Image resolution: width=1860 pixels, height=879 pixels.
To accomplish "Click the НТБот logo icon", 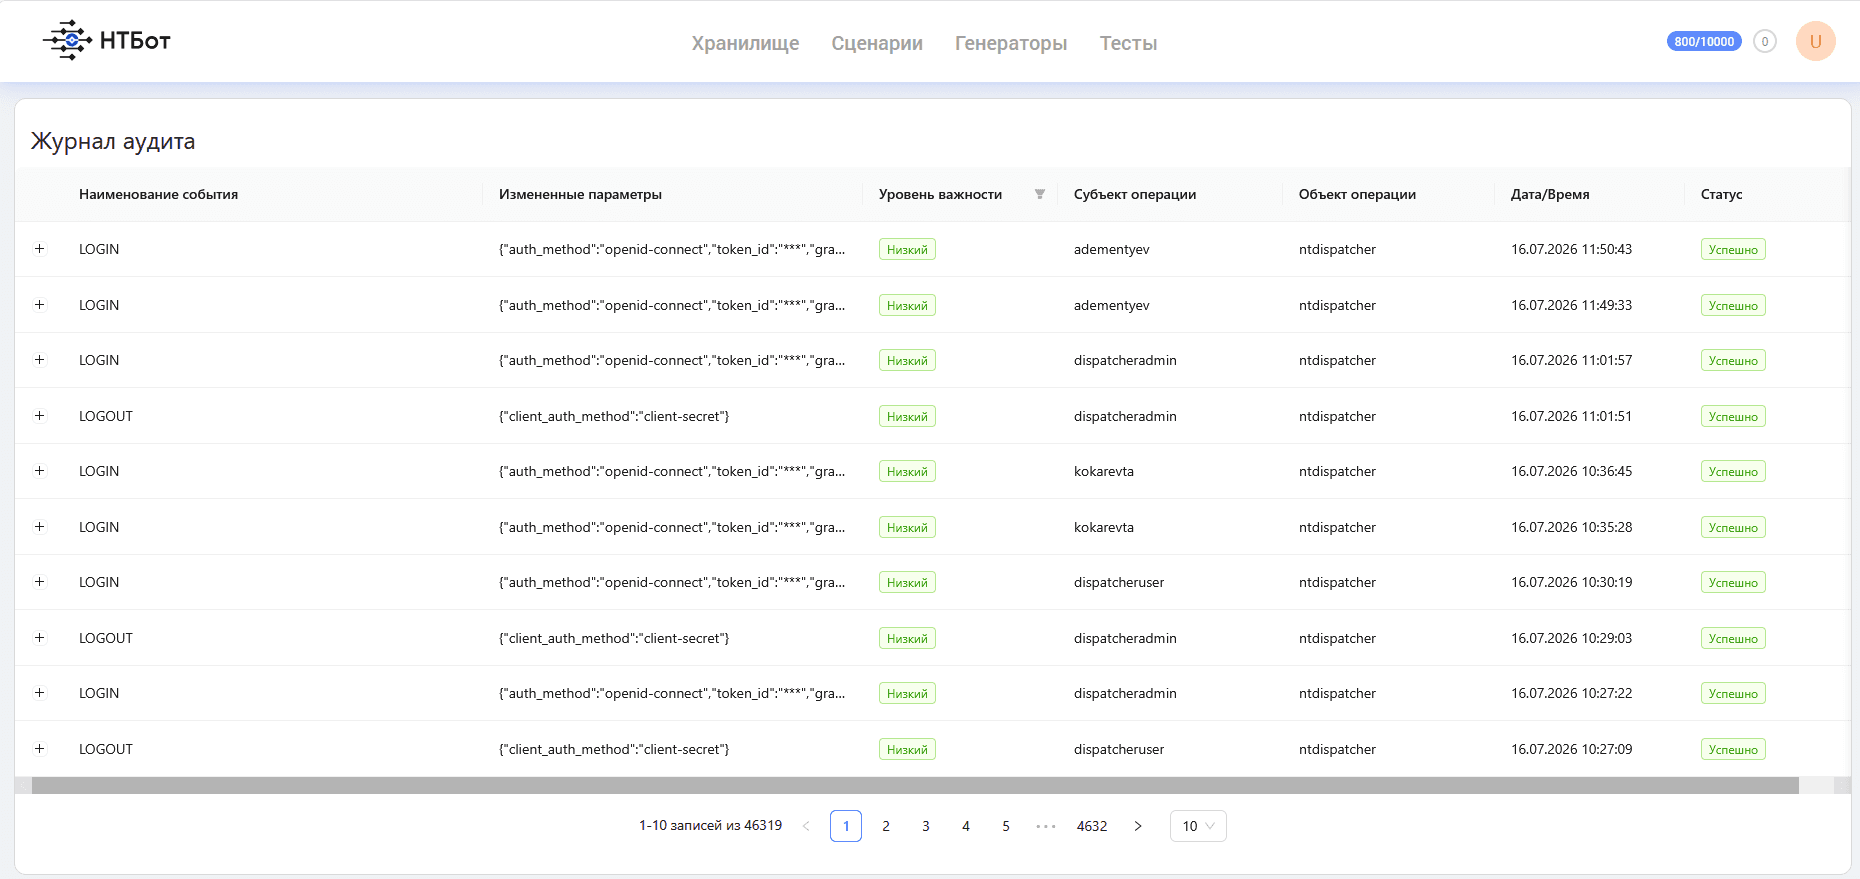I will pyautogui.click(x=67, y=40).
